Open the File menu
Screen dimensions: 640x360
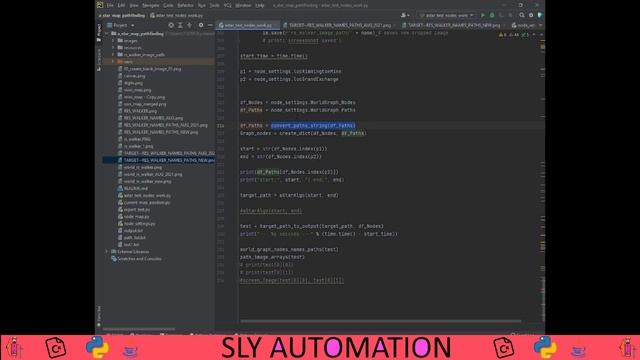click(110, 5)
